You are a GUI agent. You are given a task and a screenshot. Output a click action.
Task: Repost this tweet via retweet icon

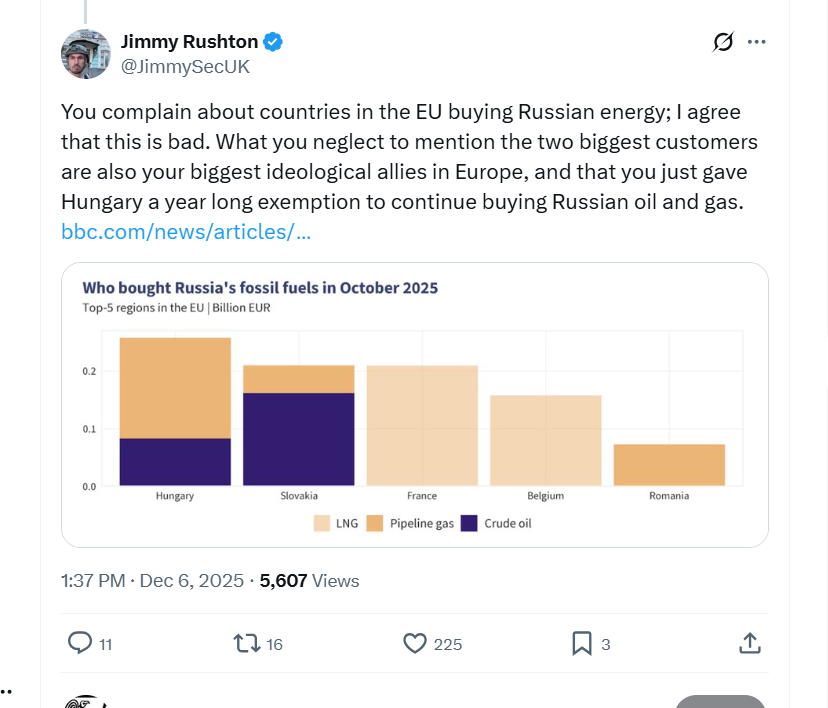tap(246, 644)
